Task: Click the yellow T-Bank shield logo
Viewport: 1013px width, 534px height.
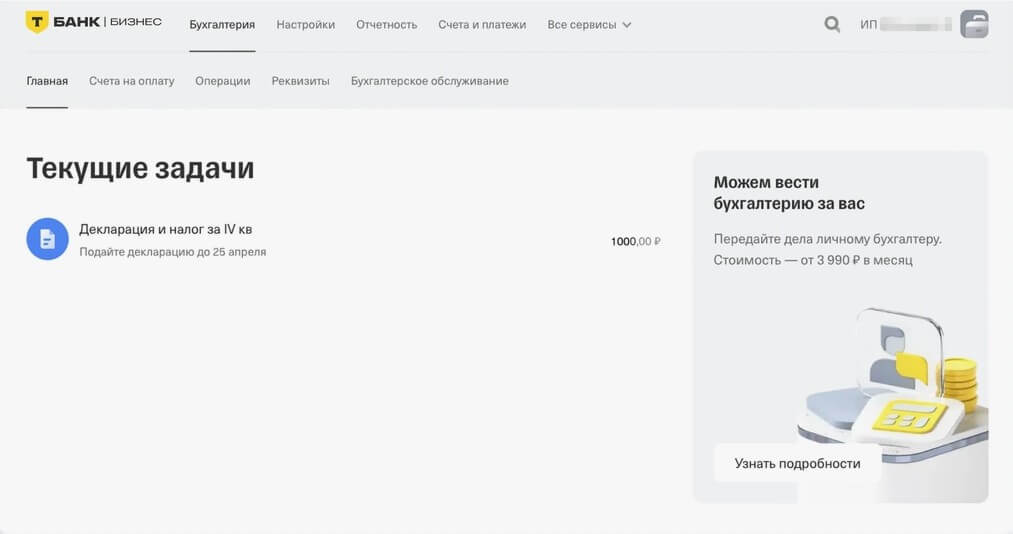Action: click(37, 23)
